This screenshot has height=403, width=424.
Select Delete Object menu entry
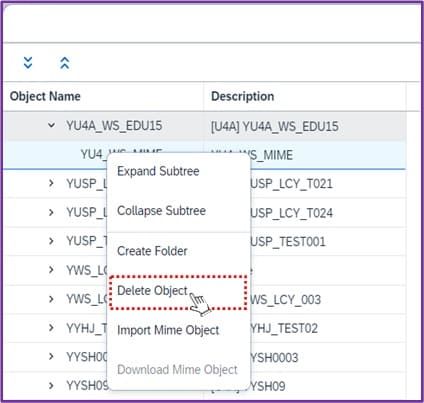point(178,292)
